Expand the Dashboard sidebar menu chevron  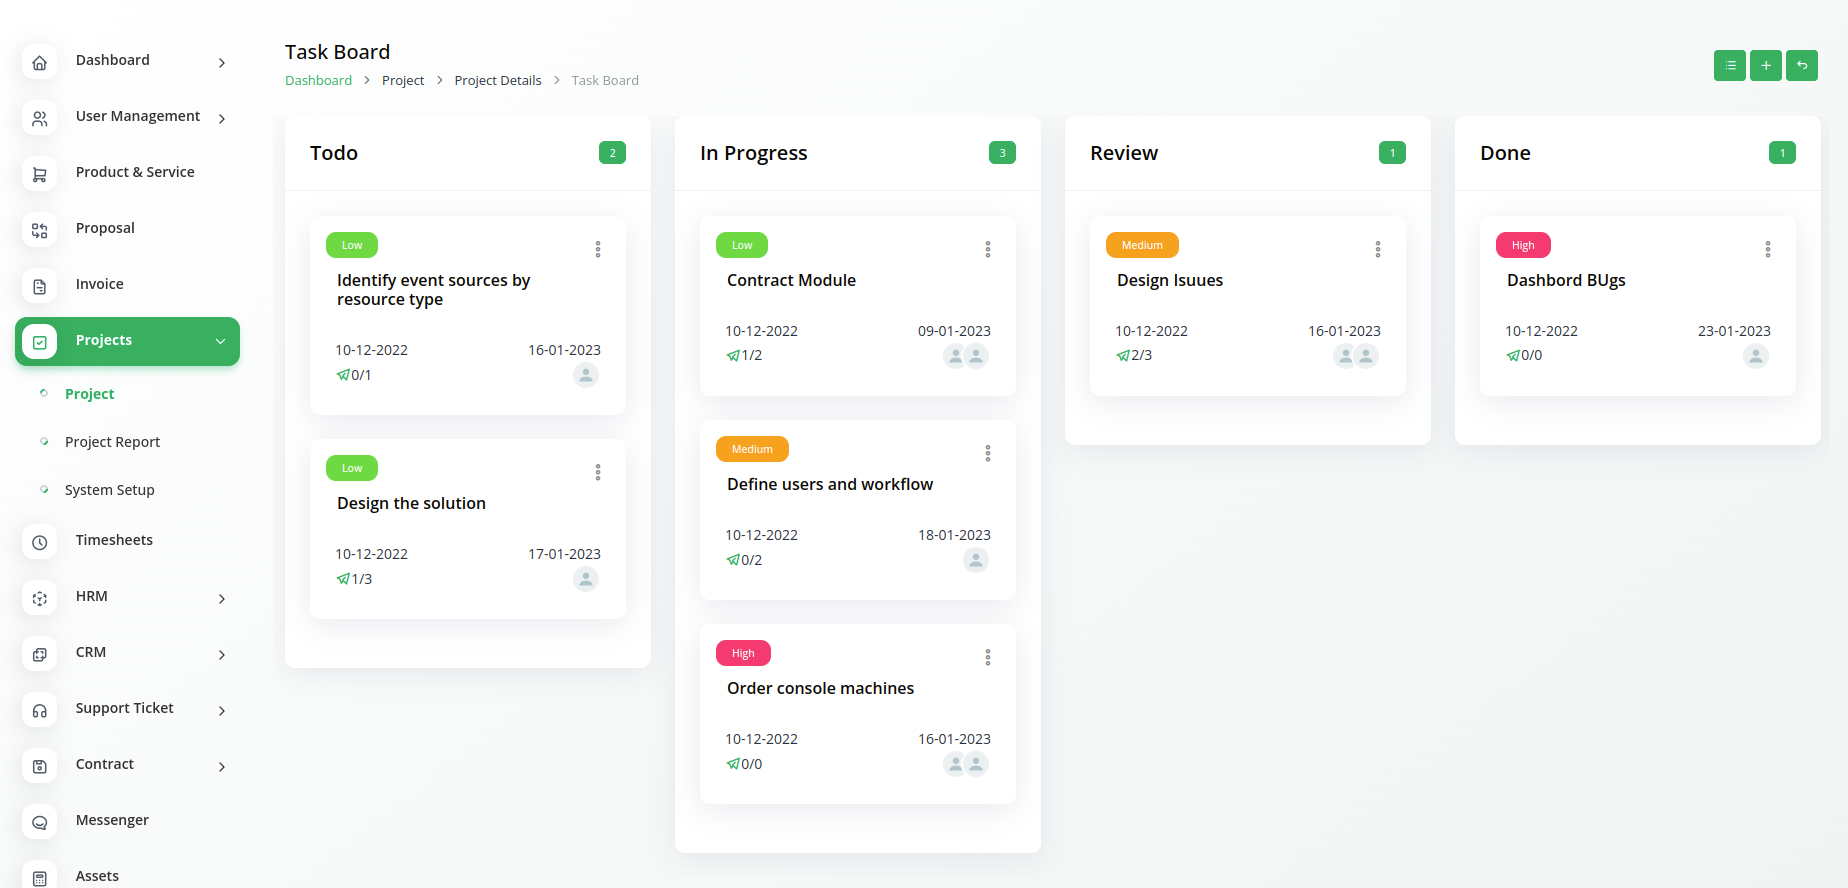tap(221, 63)
